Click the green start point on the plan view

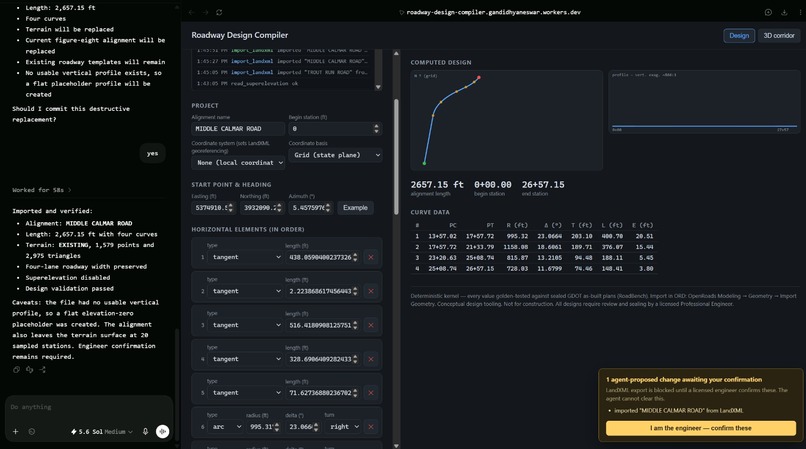(424, 164)
